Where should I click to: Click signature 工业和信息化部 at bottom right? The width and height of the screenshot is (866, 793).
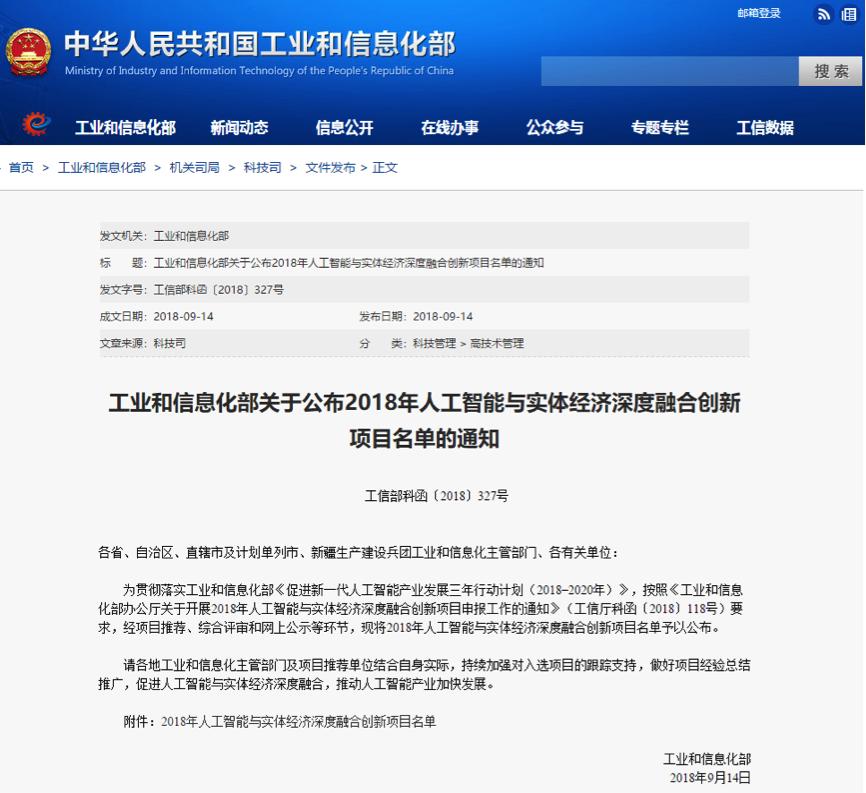click(707, 759)
